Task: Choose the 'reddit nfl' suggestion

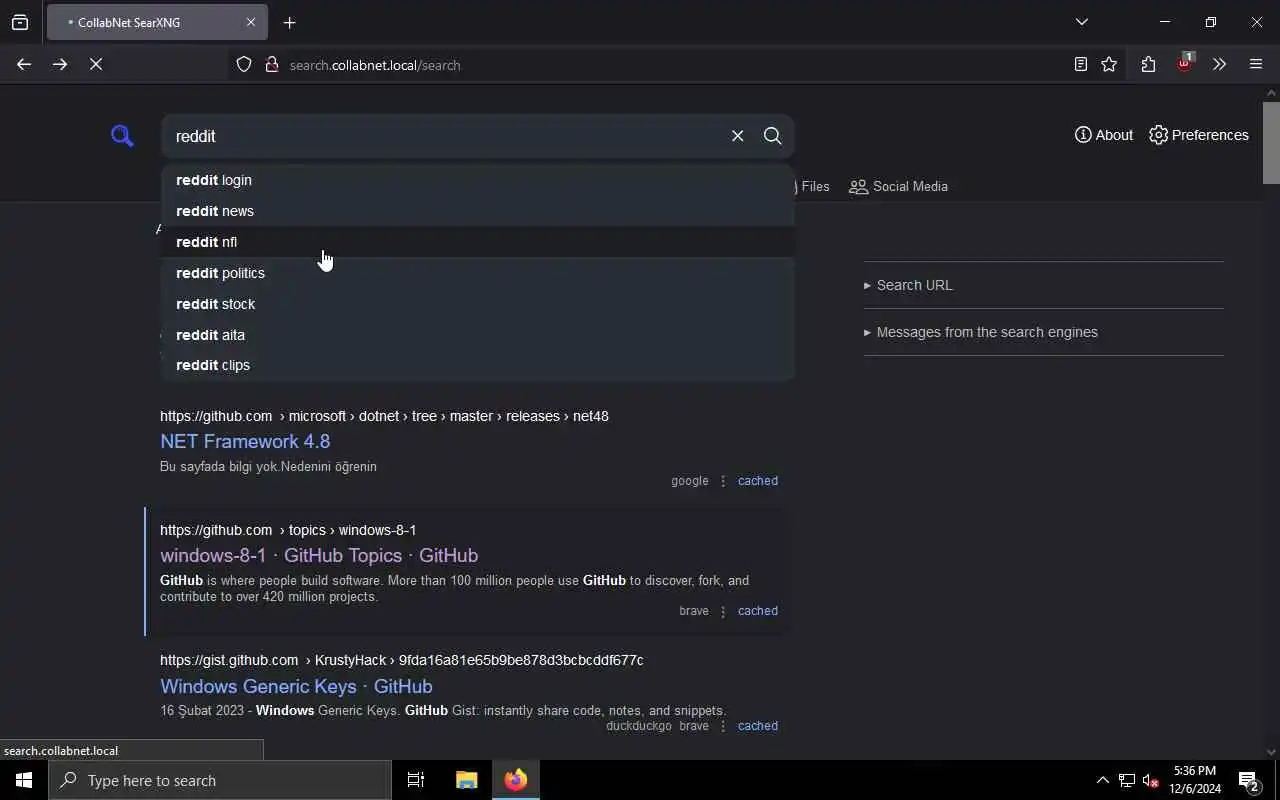Action: pyautogui.click(x=477, y=242)
